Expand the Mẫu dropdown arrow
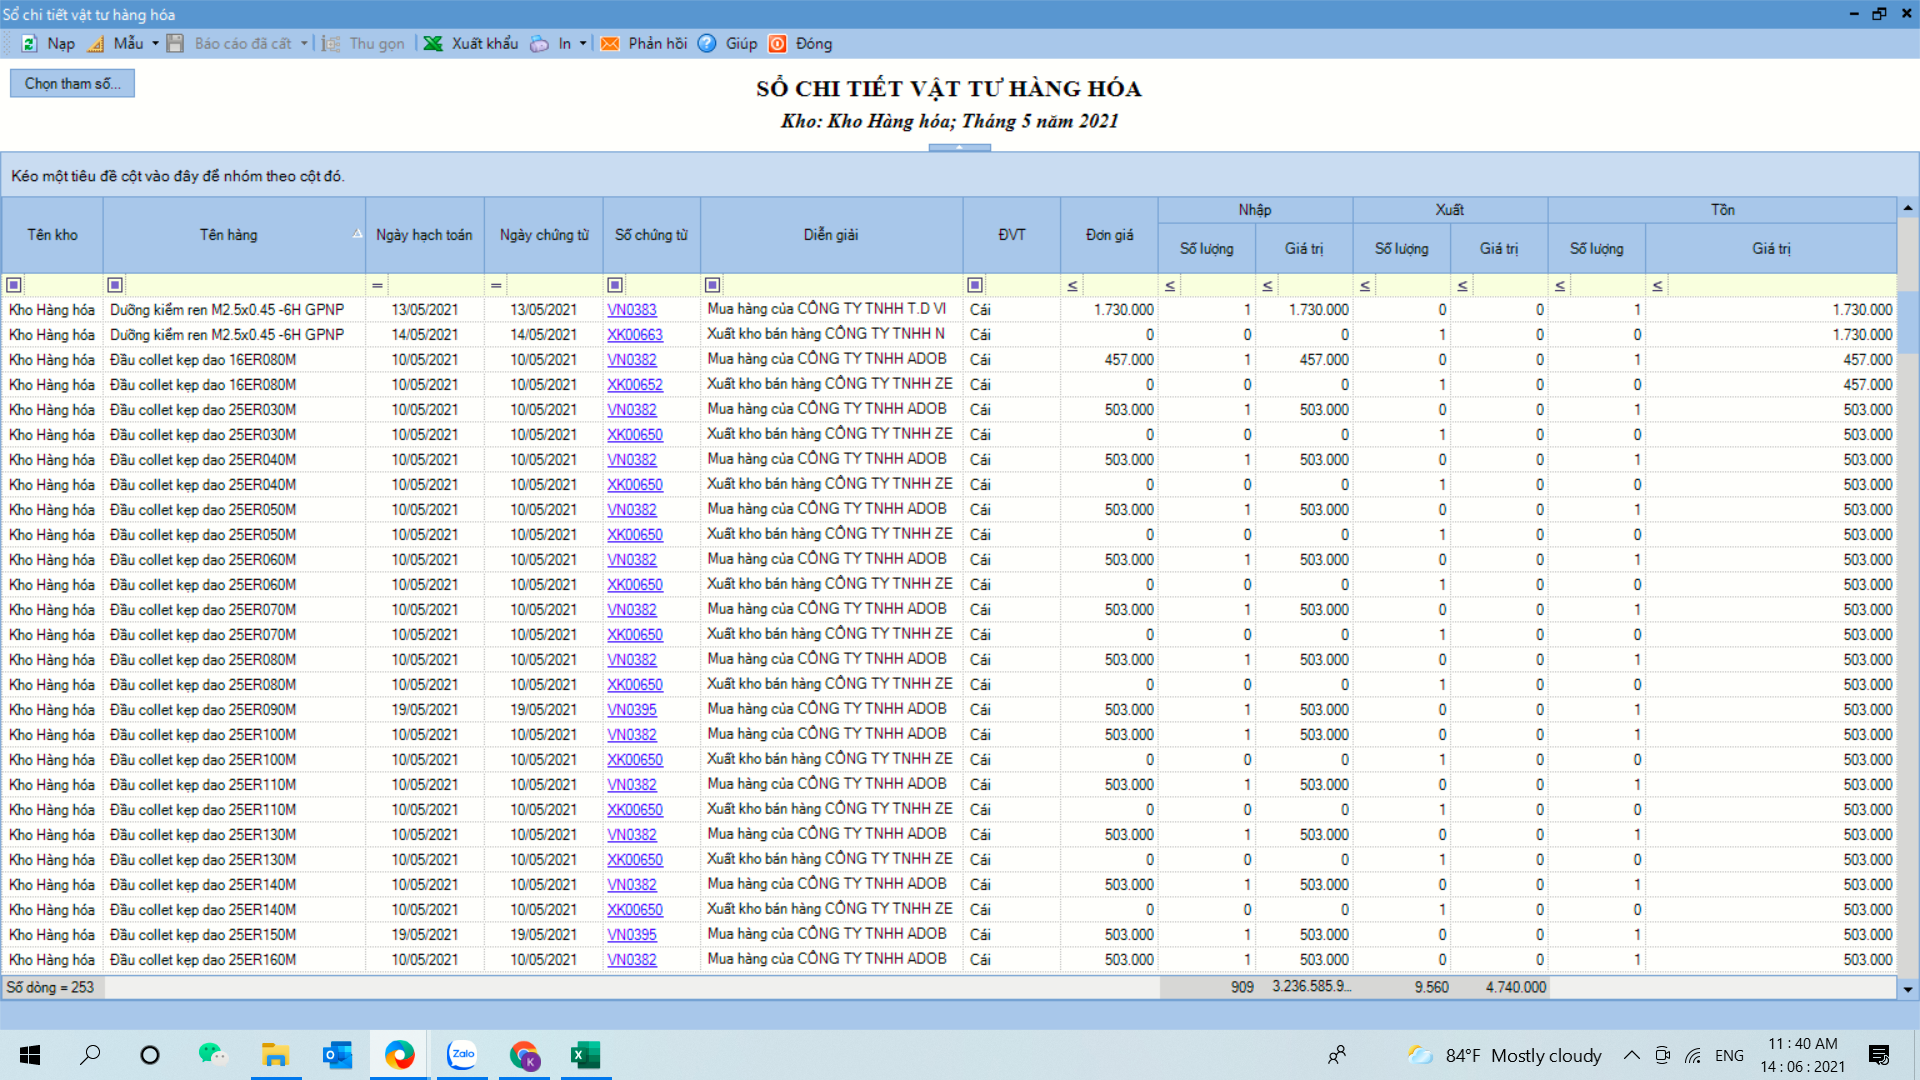The width and height of the screenshot is (1920, 1080). [155, 44]
